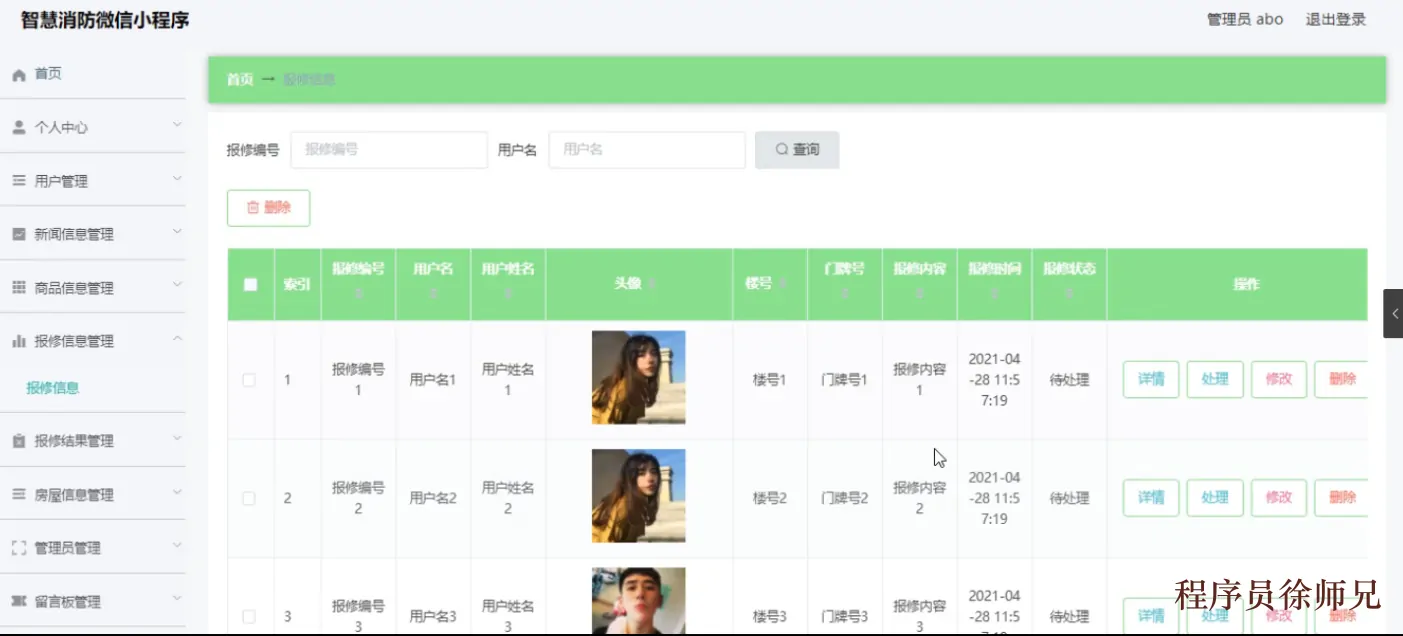The width and height of the screenshot is (1403, 636).
Task: Expand the 个人中心 chevron
Action: click(x=177, y=126)
